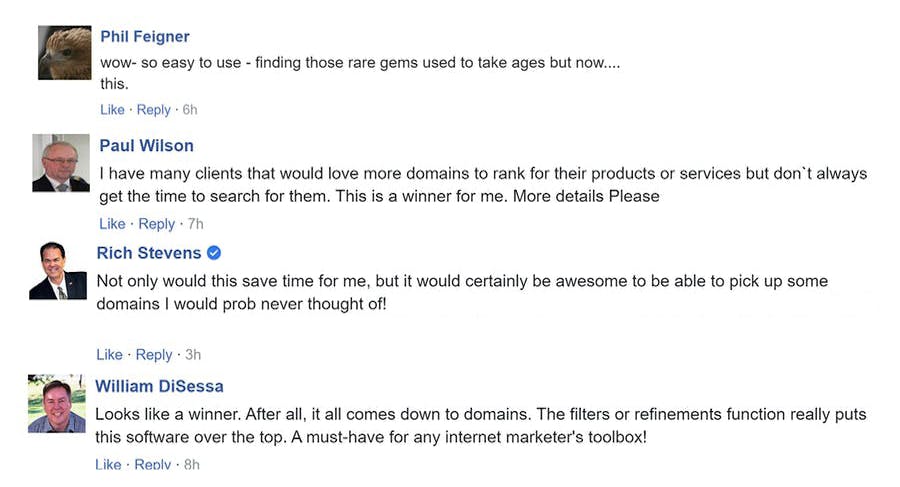The image size is (900, 487).
Task: Like Rich Stevens' comment
Action: [109, 355]
